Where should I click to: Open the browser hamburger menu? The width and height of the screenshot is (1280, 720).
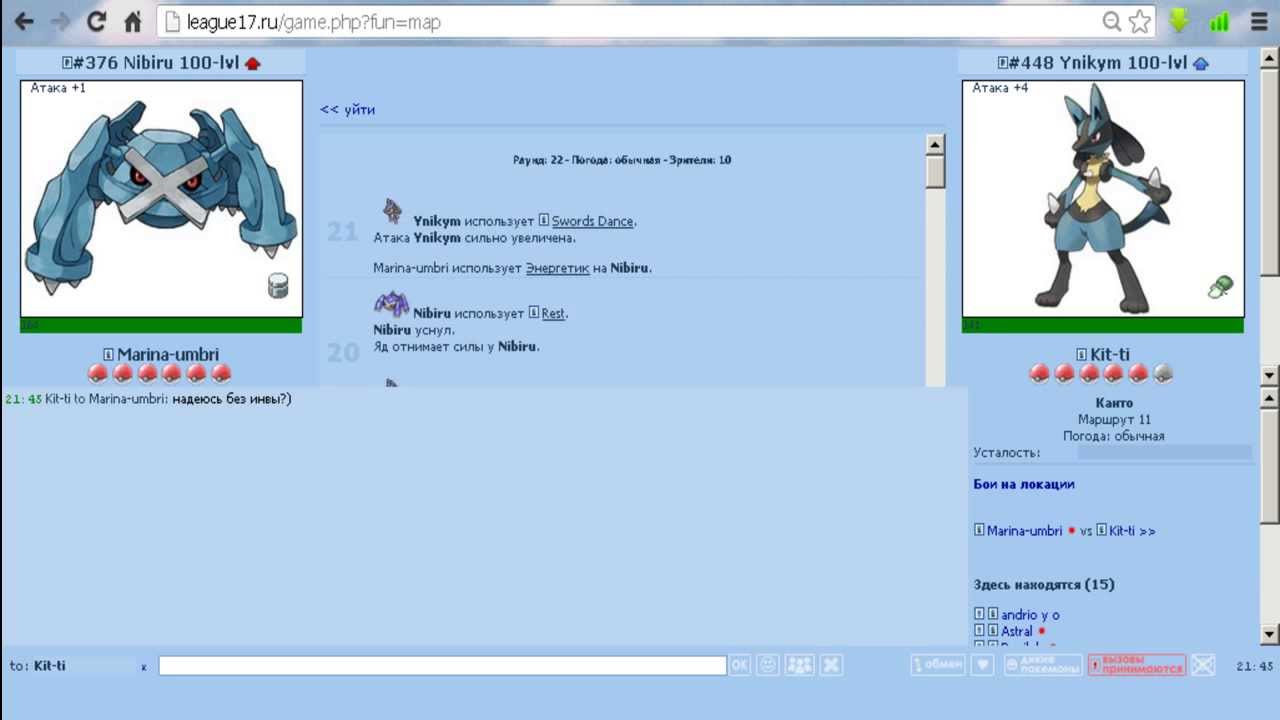(x=1259, y=21)
